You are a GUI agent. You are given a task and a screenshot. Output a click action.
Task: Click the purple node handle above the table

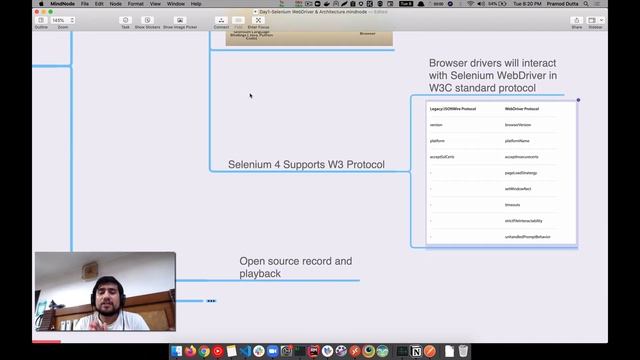click(578, 100)
